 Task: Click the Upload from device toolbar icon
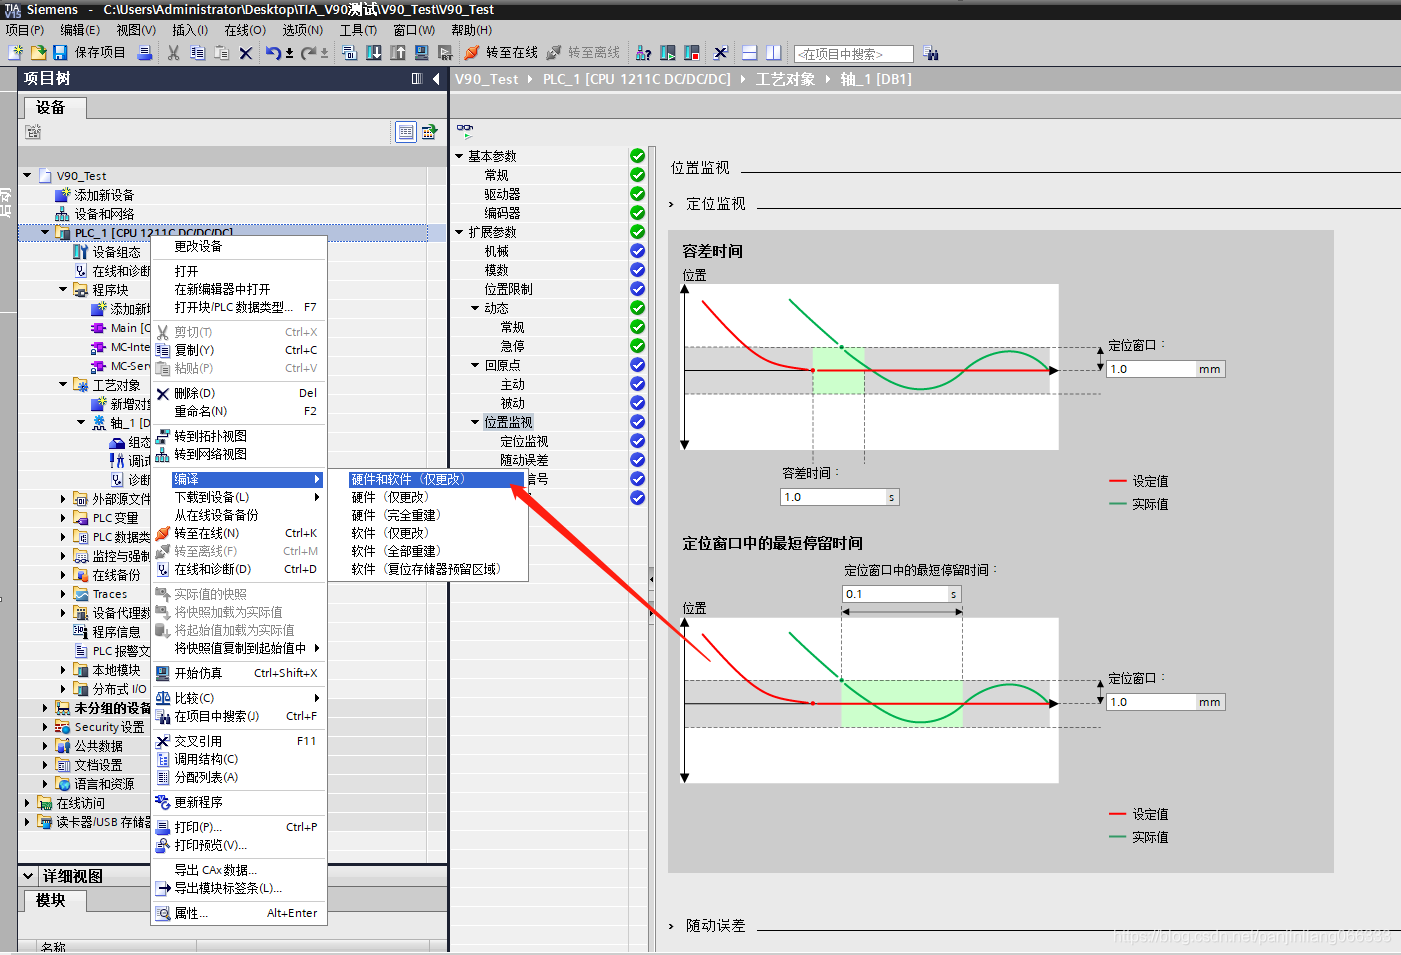pos(398,53)
